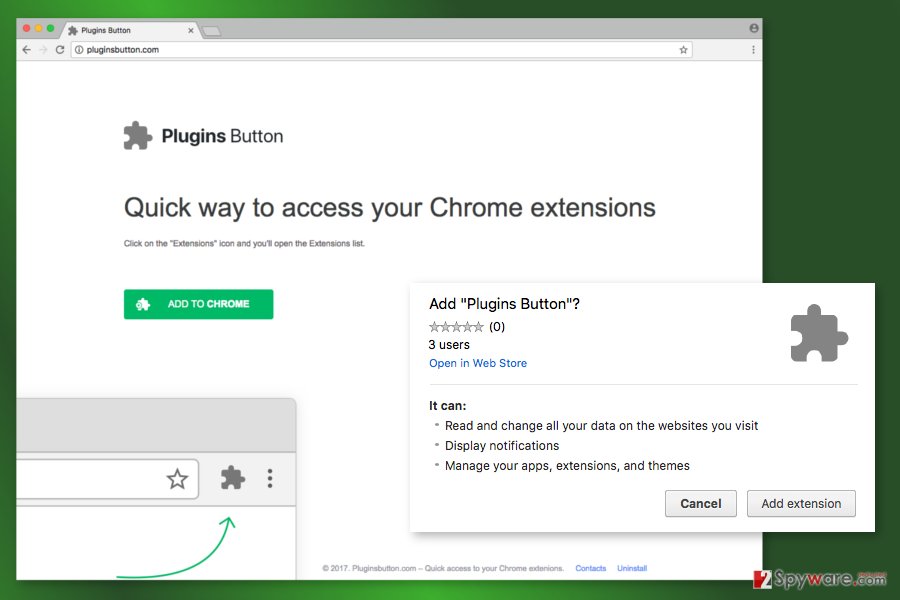Image resolution: width=900 pixels, height=600 pixels.
Task: Select the Plugins Button browser tab
Action: (x=130, y=30)
